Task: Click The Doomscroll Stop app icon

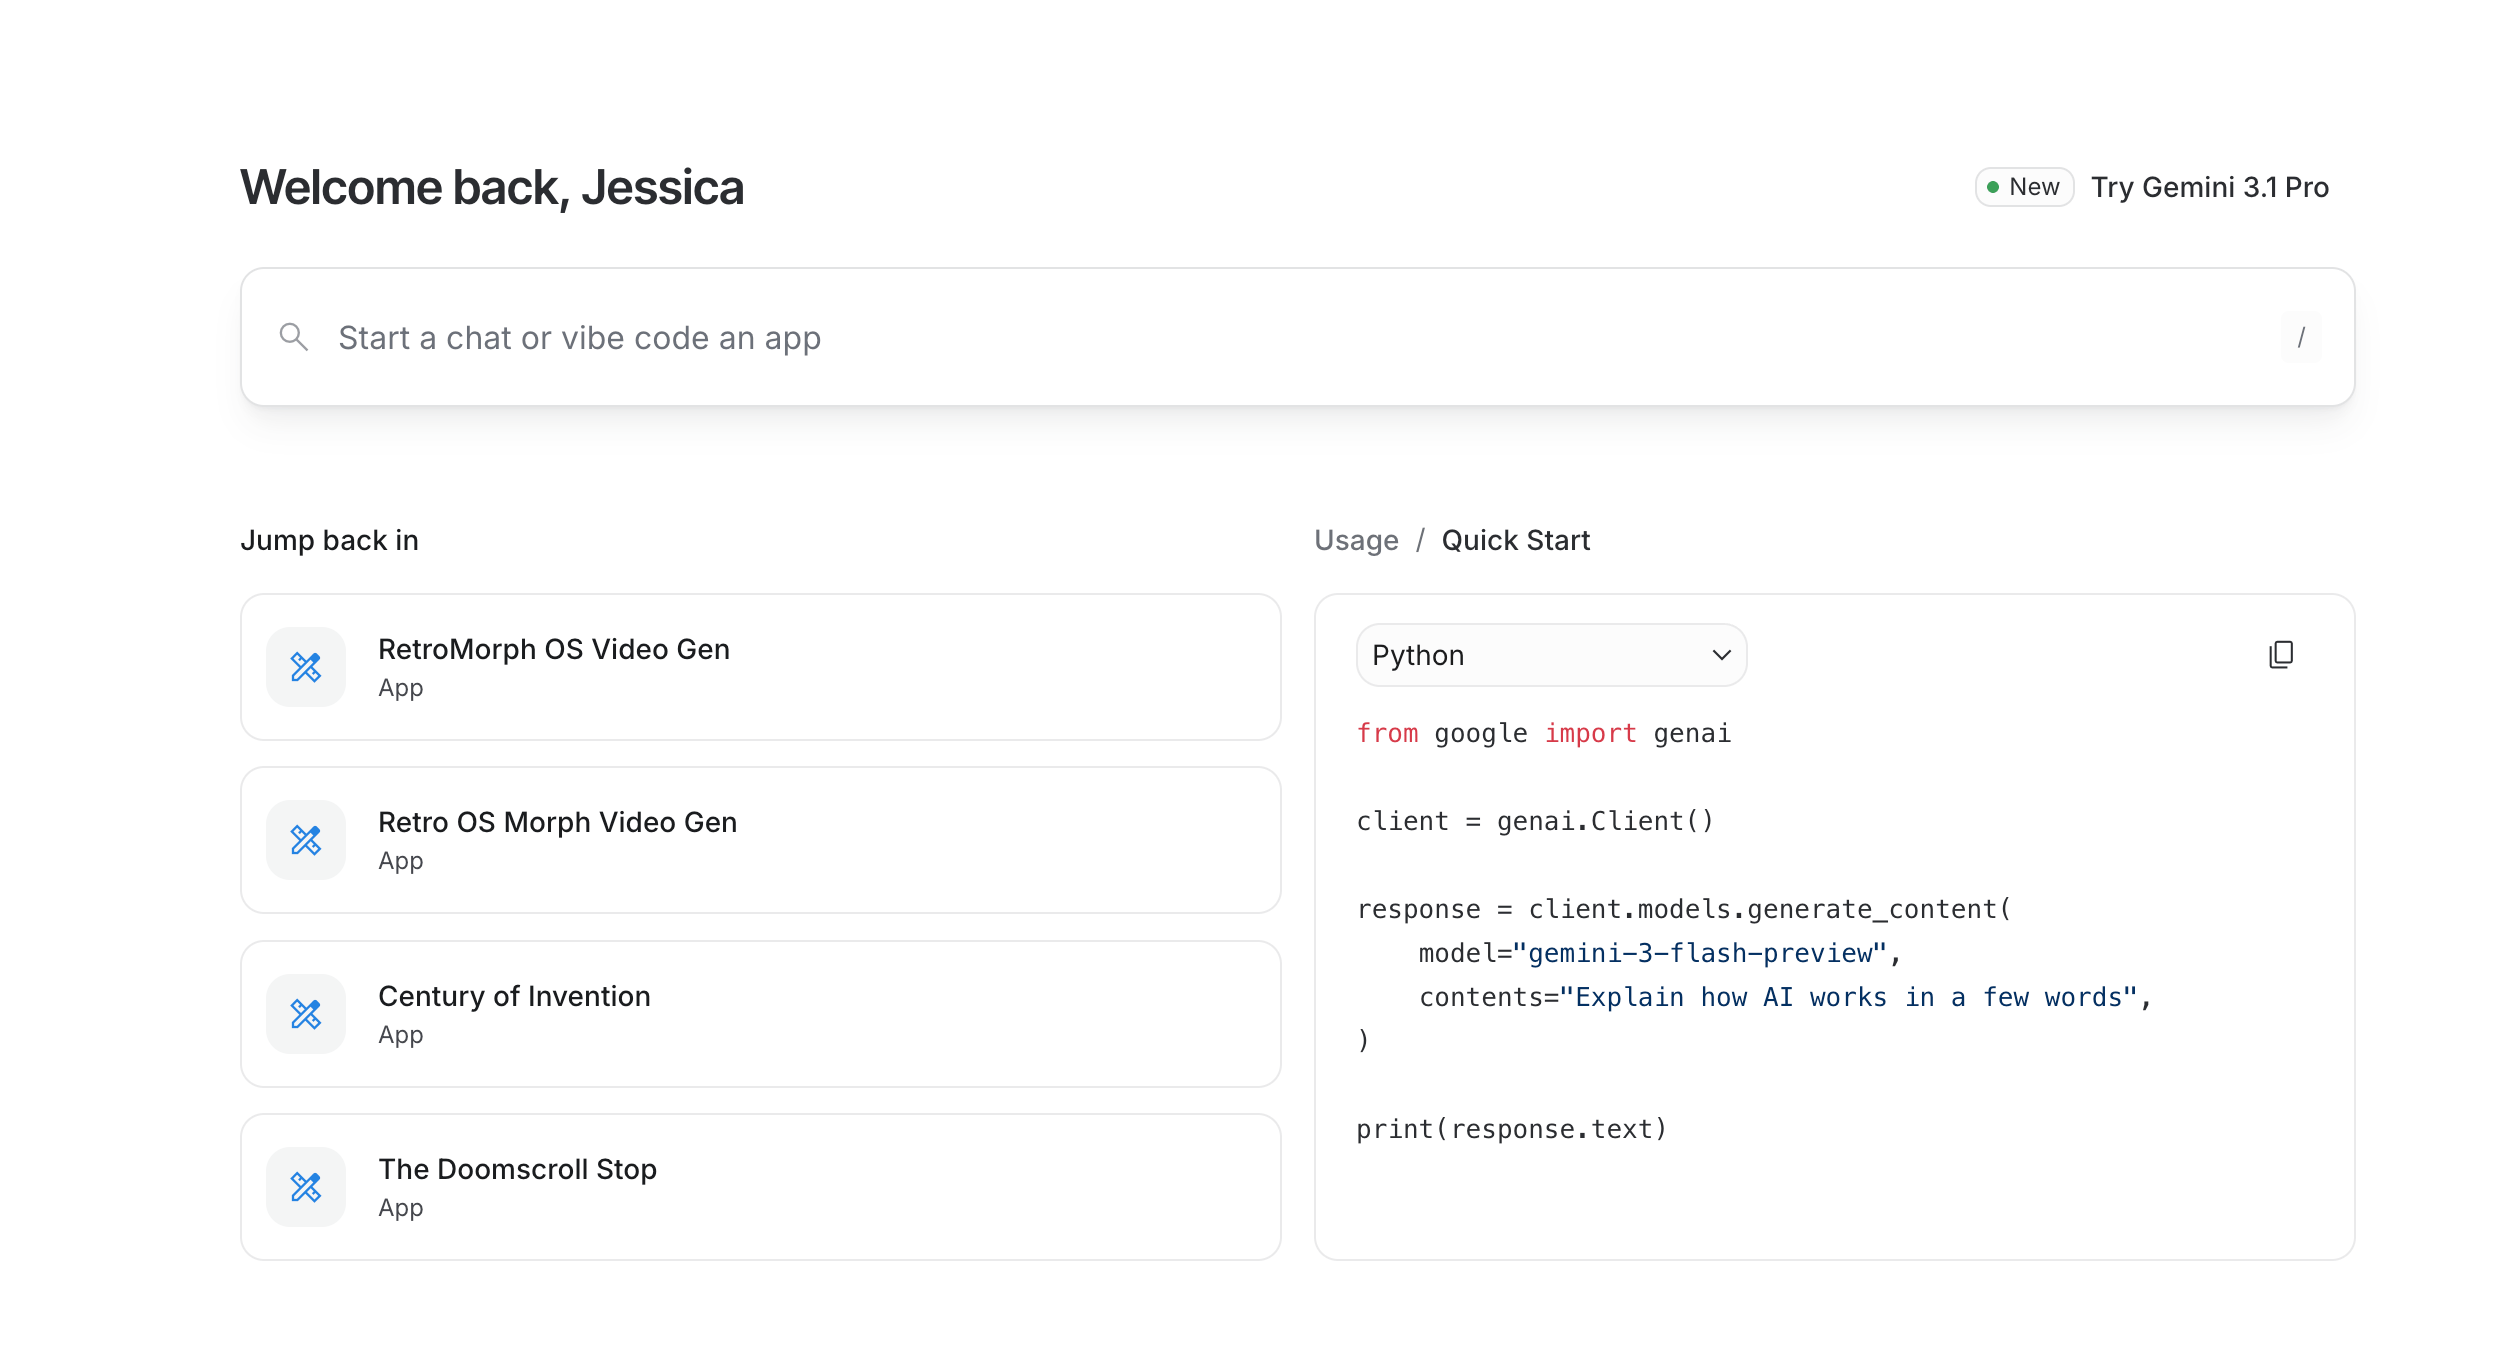Action: (306, 1187)
